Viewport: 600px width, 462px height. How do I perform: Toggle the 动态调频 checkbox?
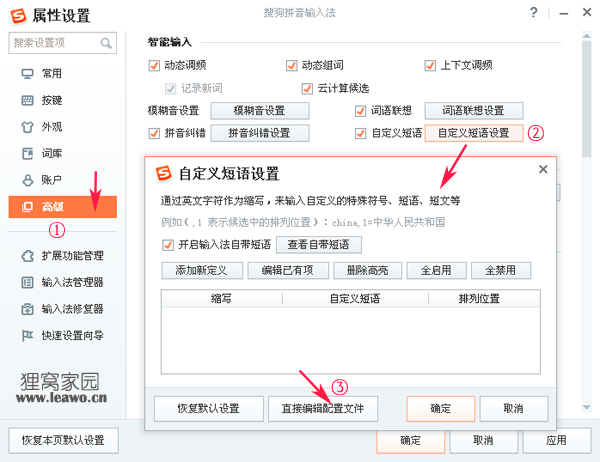(x=154, y=65)
